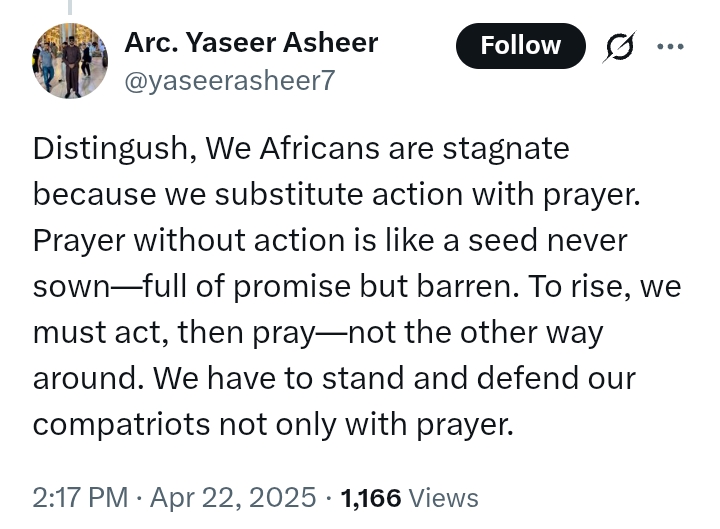Open the 2:17 PM timestamp permalink
720x529 pixels.
pyautogui.click(x=80, y=497)
